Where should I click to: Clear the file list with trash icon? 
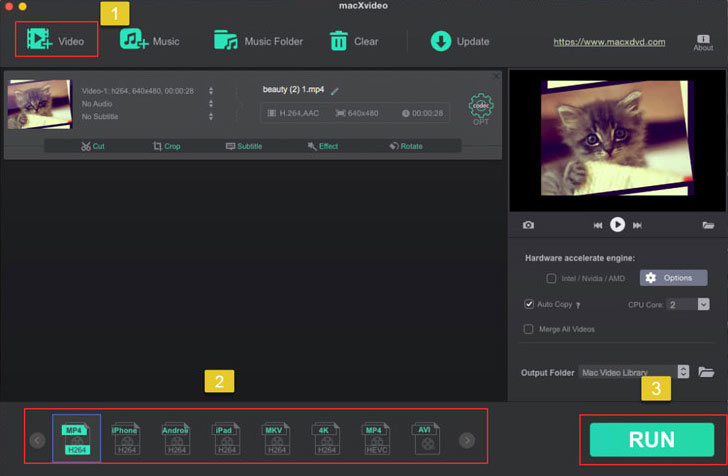coord(354,41)
